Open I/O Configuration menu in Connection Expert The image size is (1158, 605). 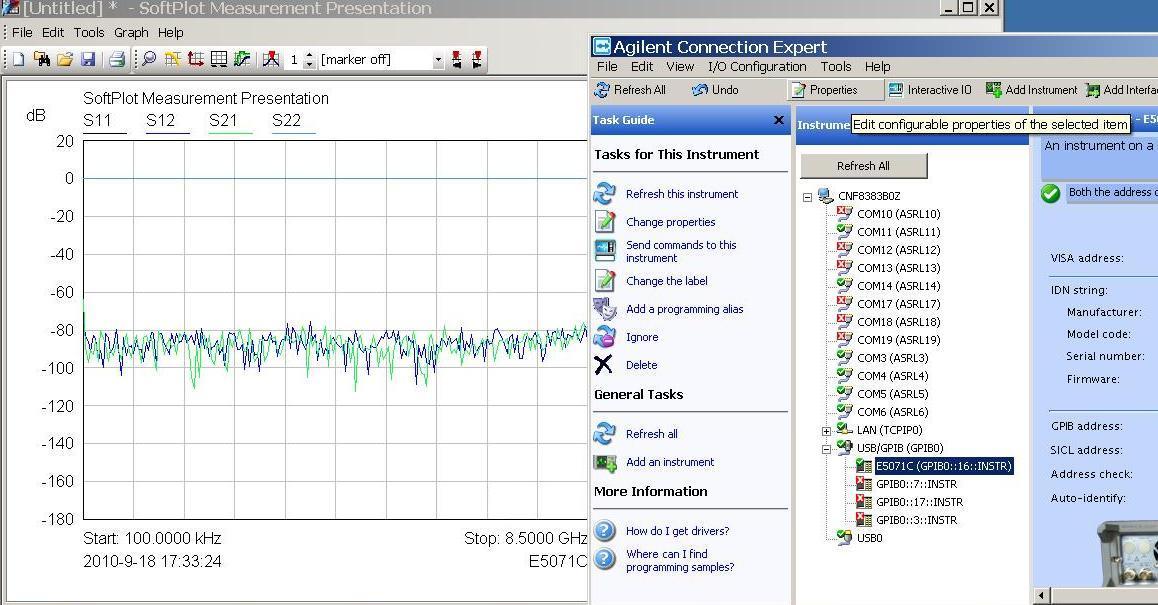(x=757, y=66)
